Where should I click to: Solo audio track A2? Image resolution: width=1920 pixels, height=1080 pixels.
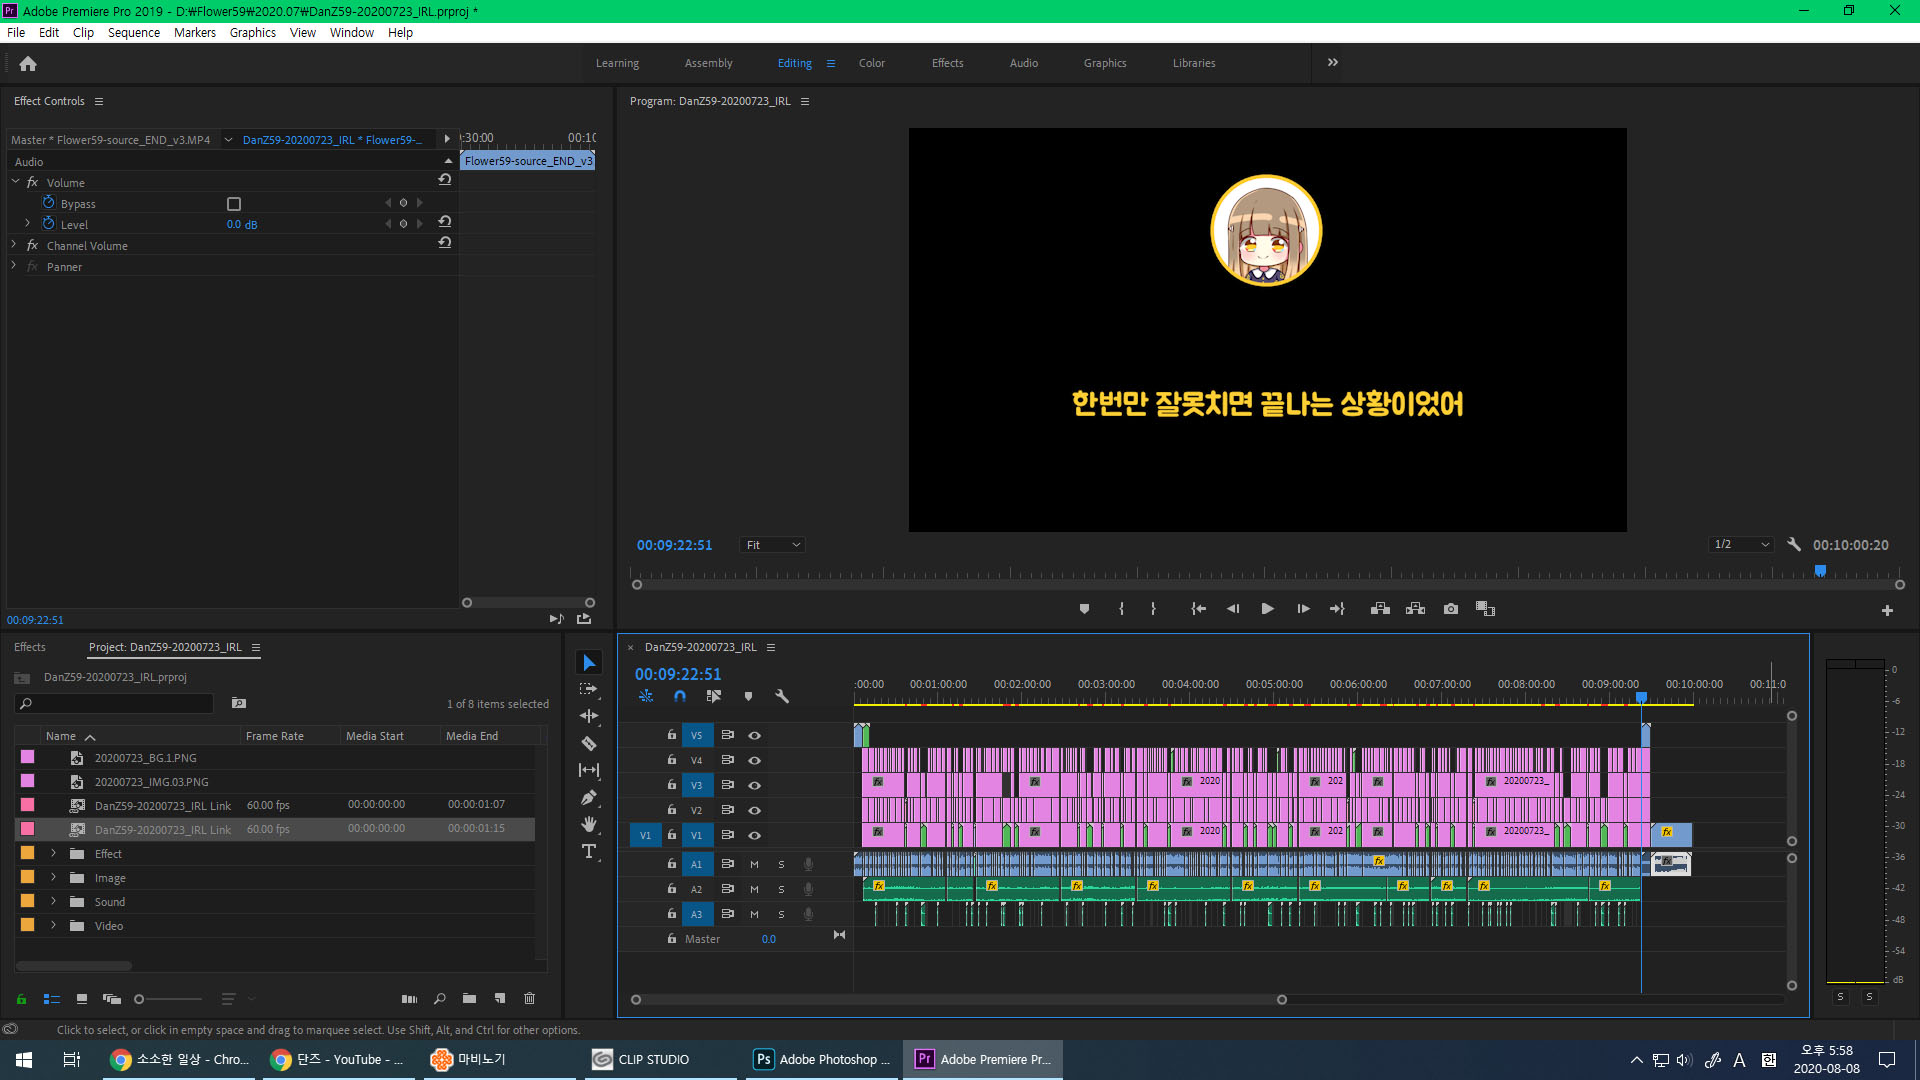(781, 889)
